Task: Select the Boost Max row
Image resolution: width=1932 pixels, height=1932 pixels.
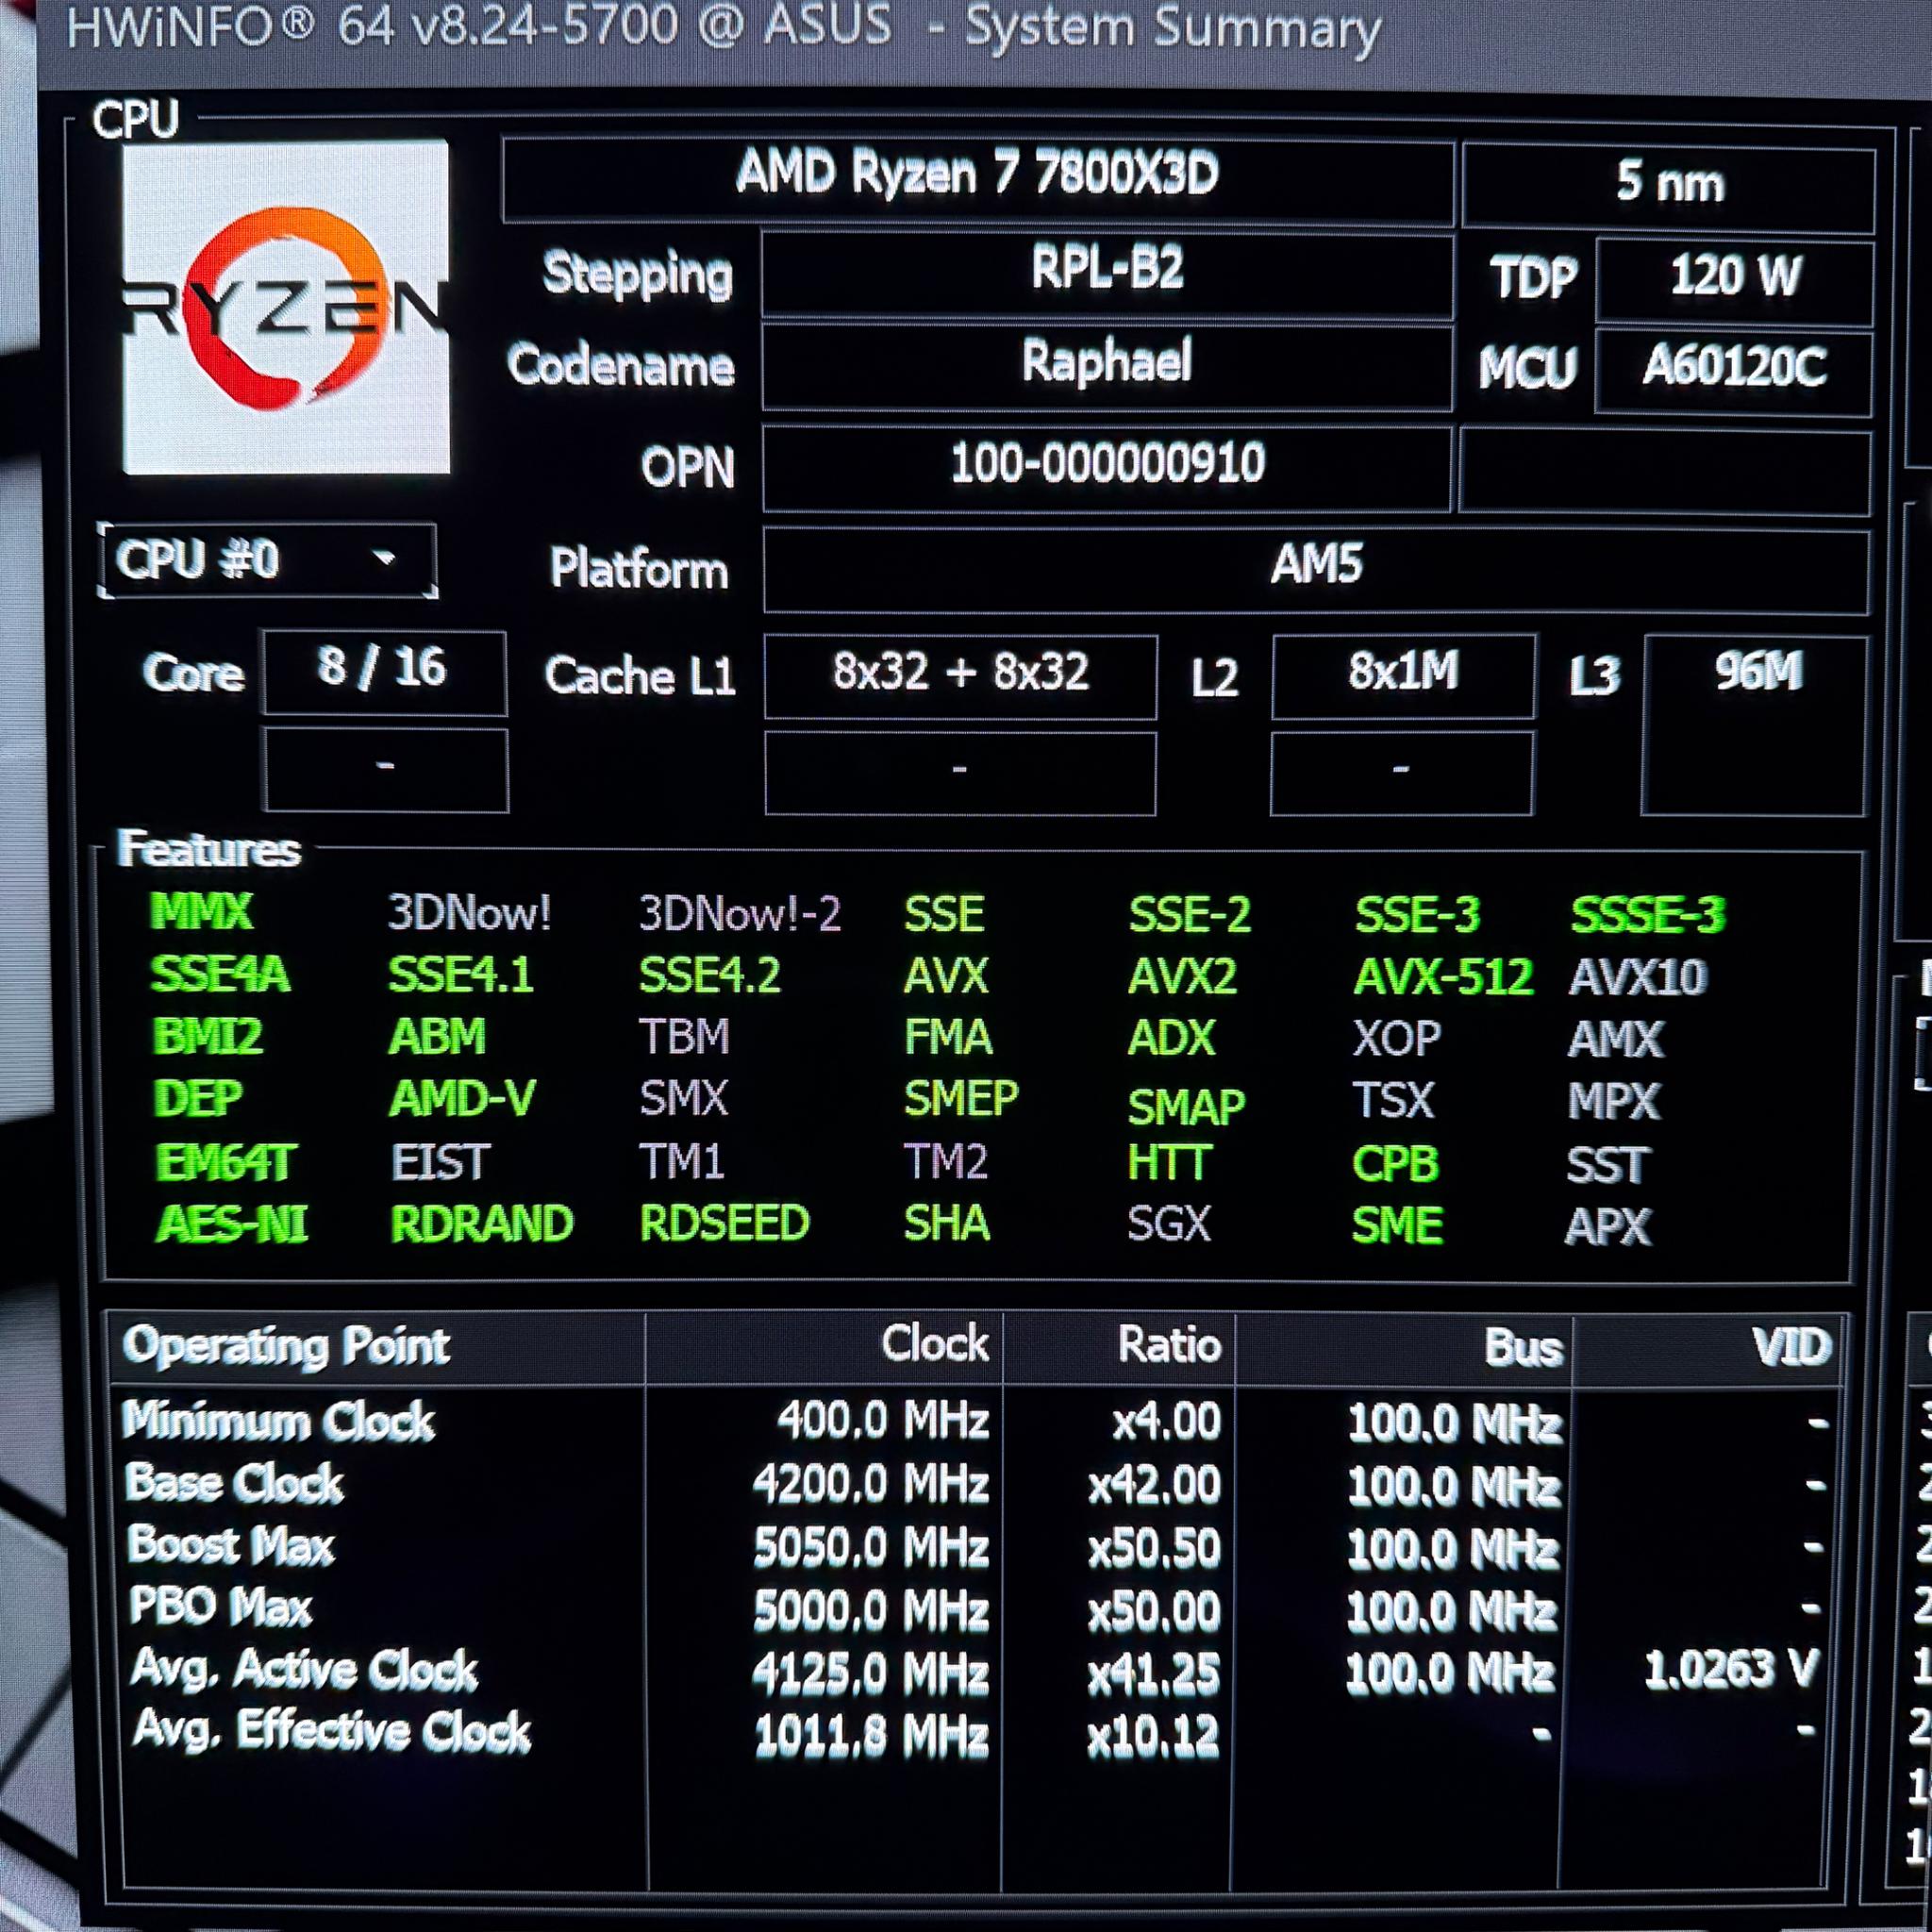Action: click(x=976, y=1547)
